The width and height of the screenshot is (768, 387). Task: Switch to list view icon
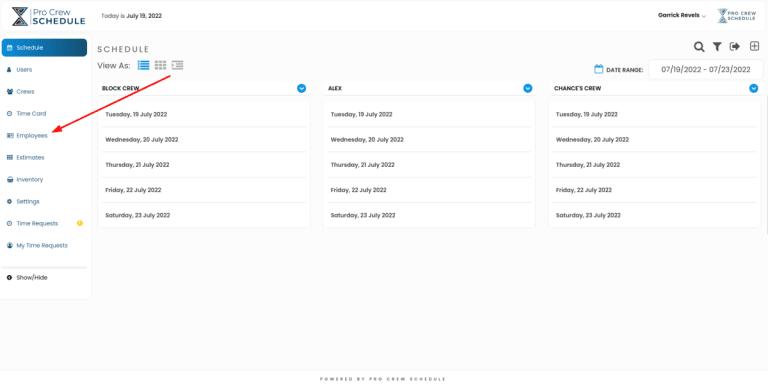pos(144,65)
